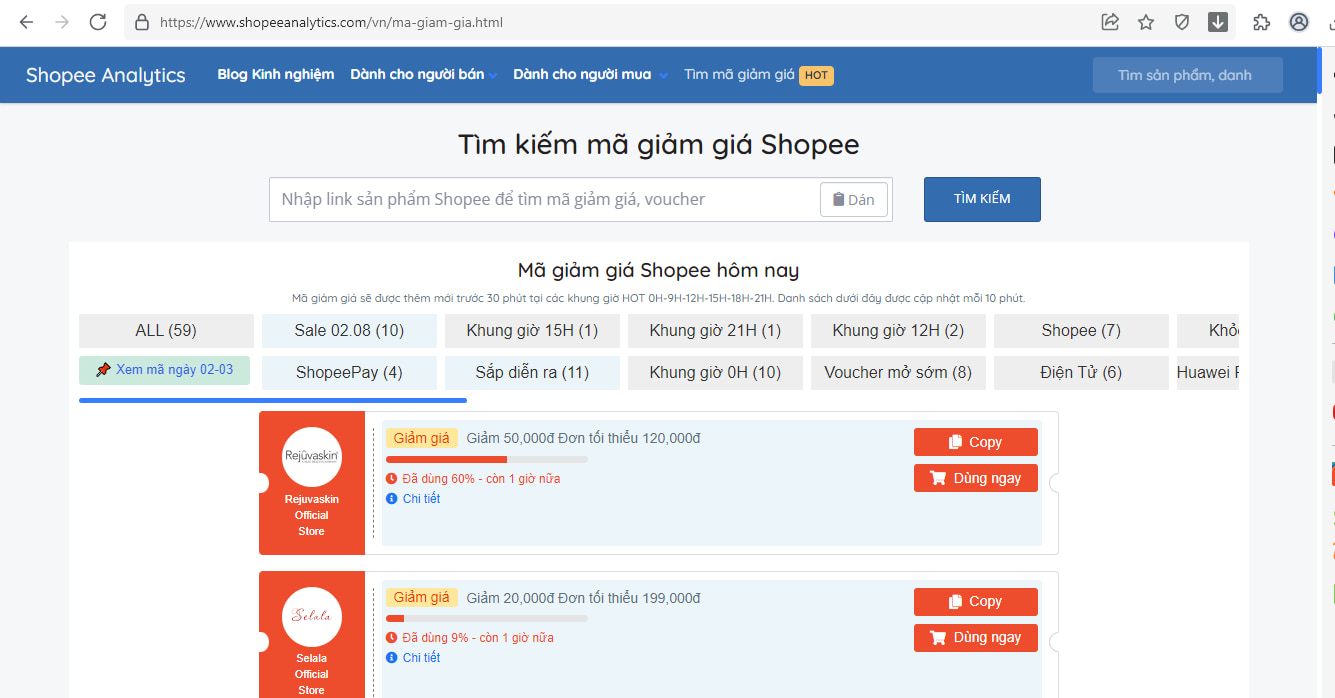Expand the 'Dành cho người mua' menu
This screenshot has width=1335, height=698.
click(x=589, y=75)
